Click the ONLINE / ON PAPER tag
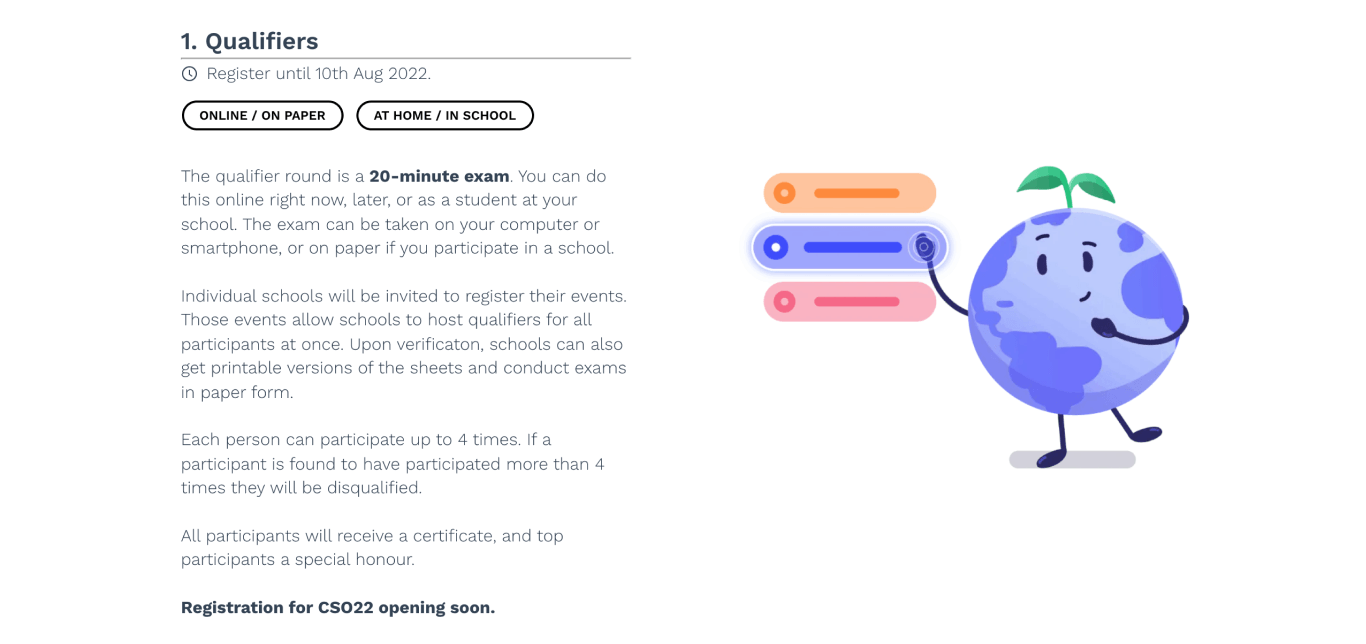Image resolution: width=1366 pixels, height=644 pixels. 262,116
